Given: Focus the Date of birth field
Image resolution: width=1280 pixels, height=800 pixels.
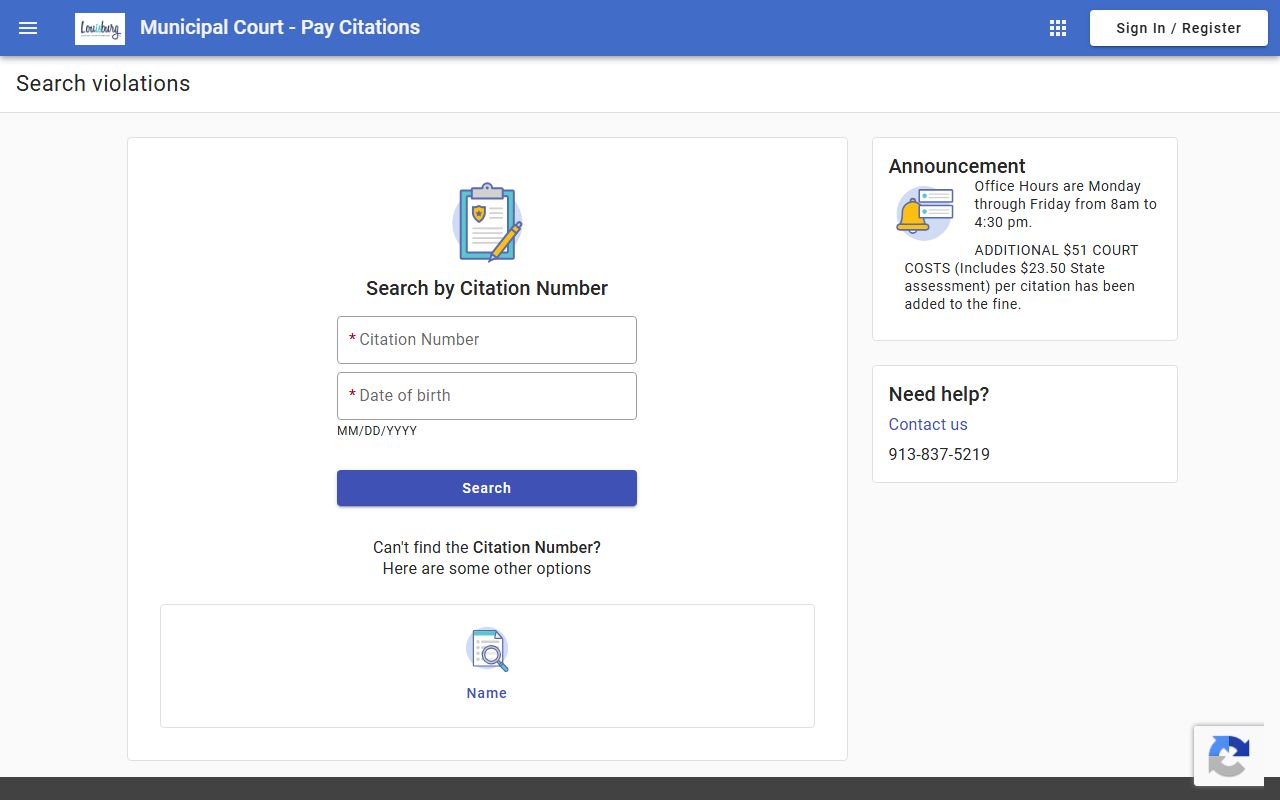Looking at the screenshot, I should tap(487, 396).
